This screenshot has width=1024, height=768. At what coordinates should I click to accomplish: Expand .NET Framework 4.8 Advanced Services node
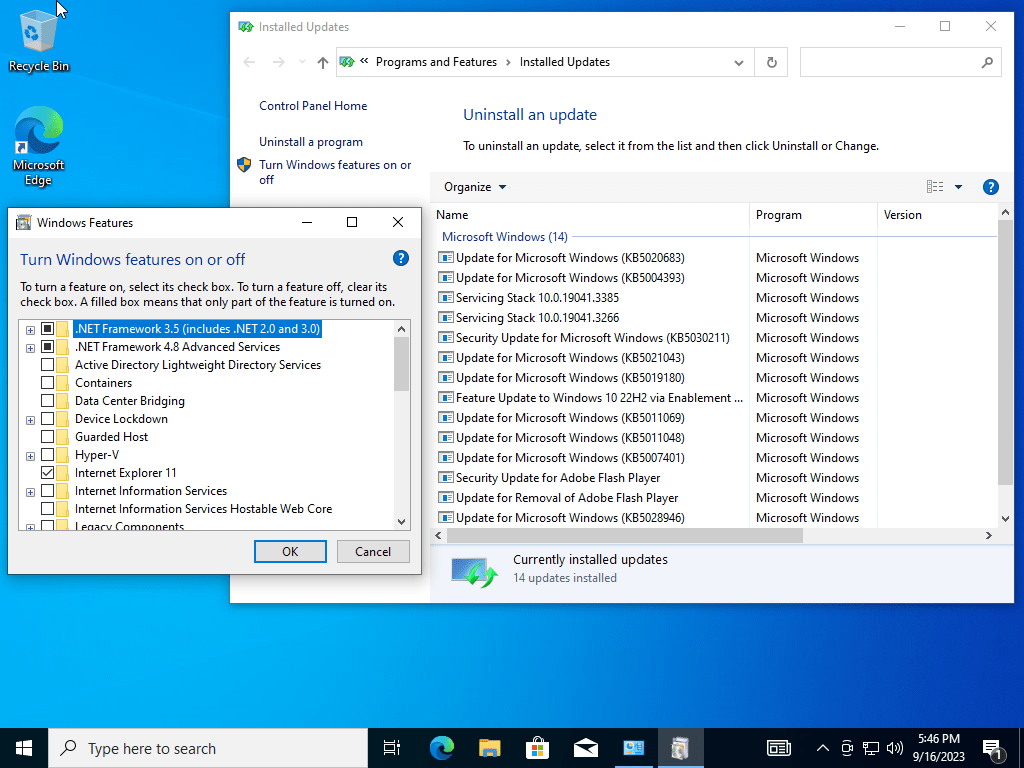[30, 348]
